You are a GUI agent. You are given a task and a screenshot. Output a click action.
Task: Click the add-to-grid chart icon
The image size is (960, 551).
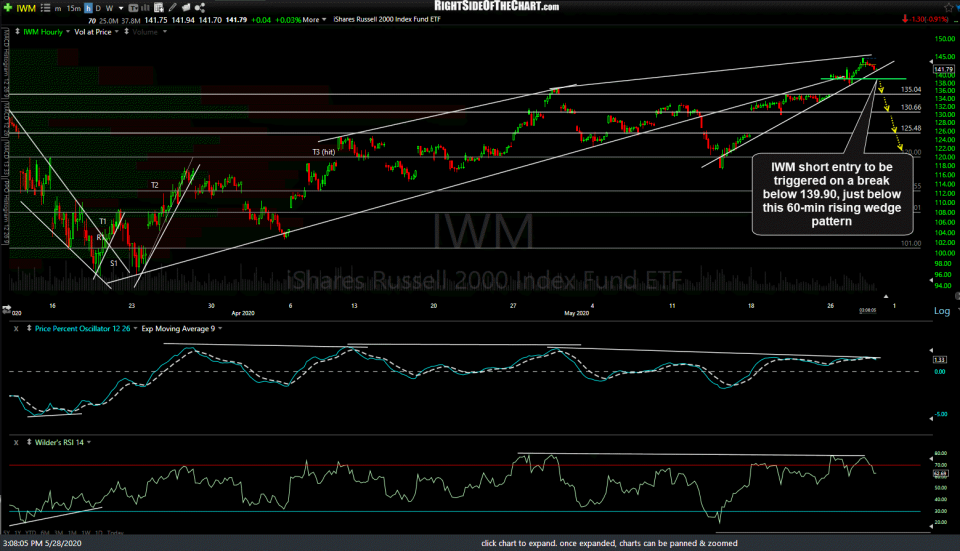coord(159,8)
